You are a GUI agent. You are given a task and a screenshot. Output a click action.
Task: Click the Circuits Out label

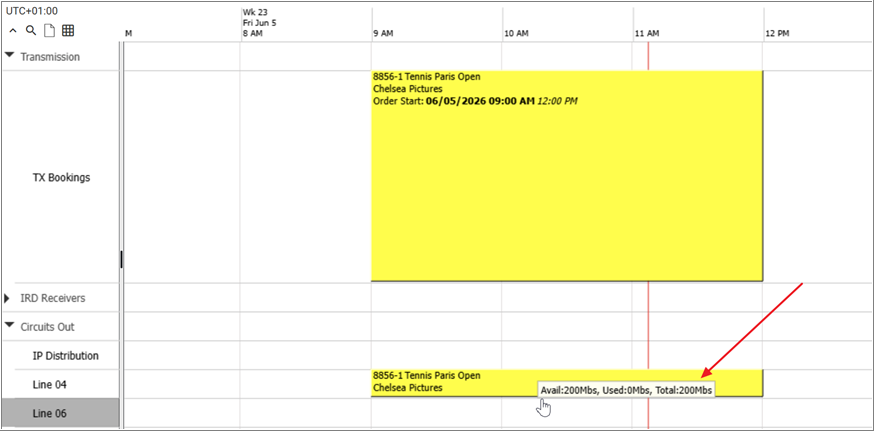pos(47,327)
